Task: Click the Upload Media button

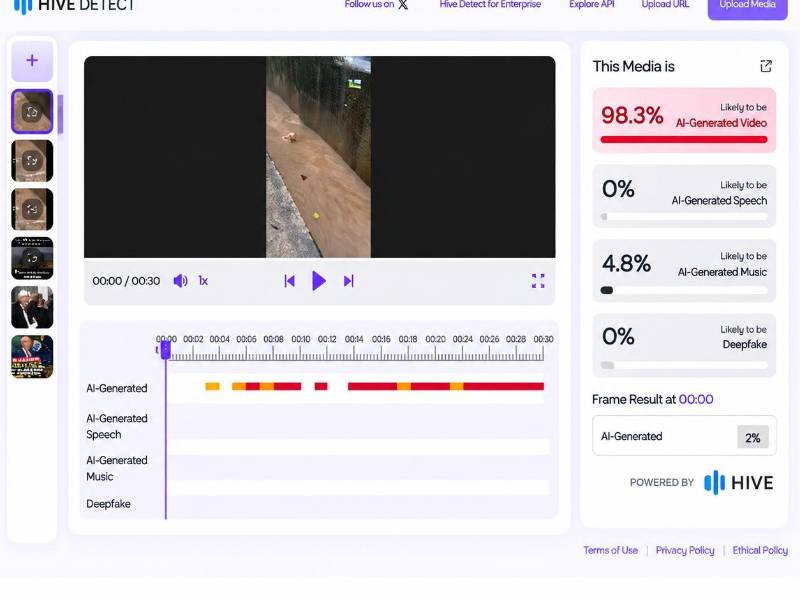Action: point(747,7)
